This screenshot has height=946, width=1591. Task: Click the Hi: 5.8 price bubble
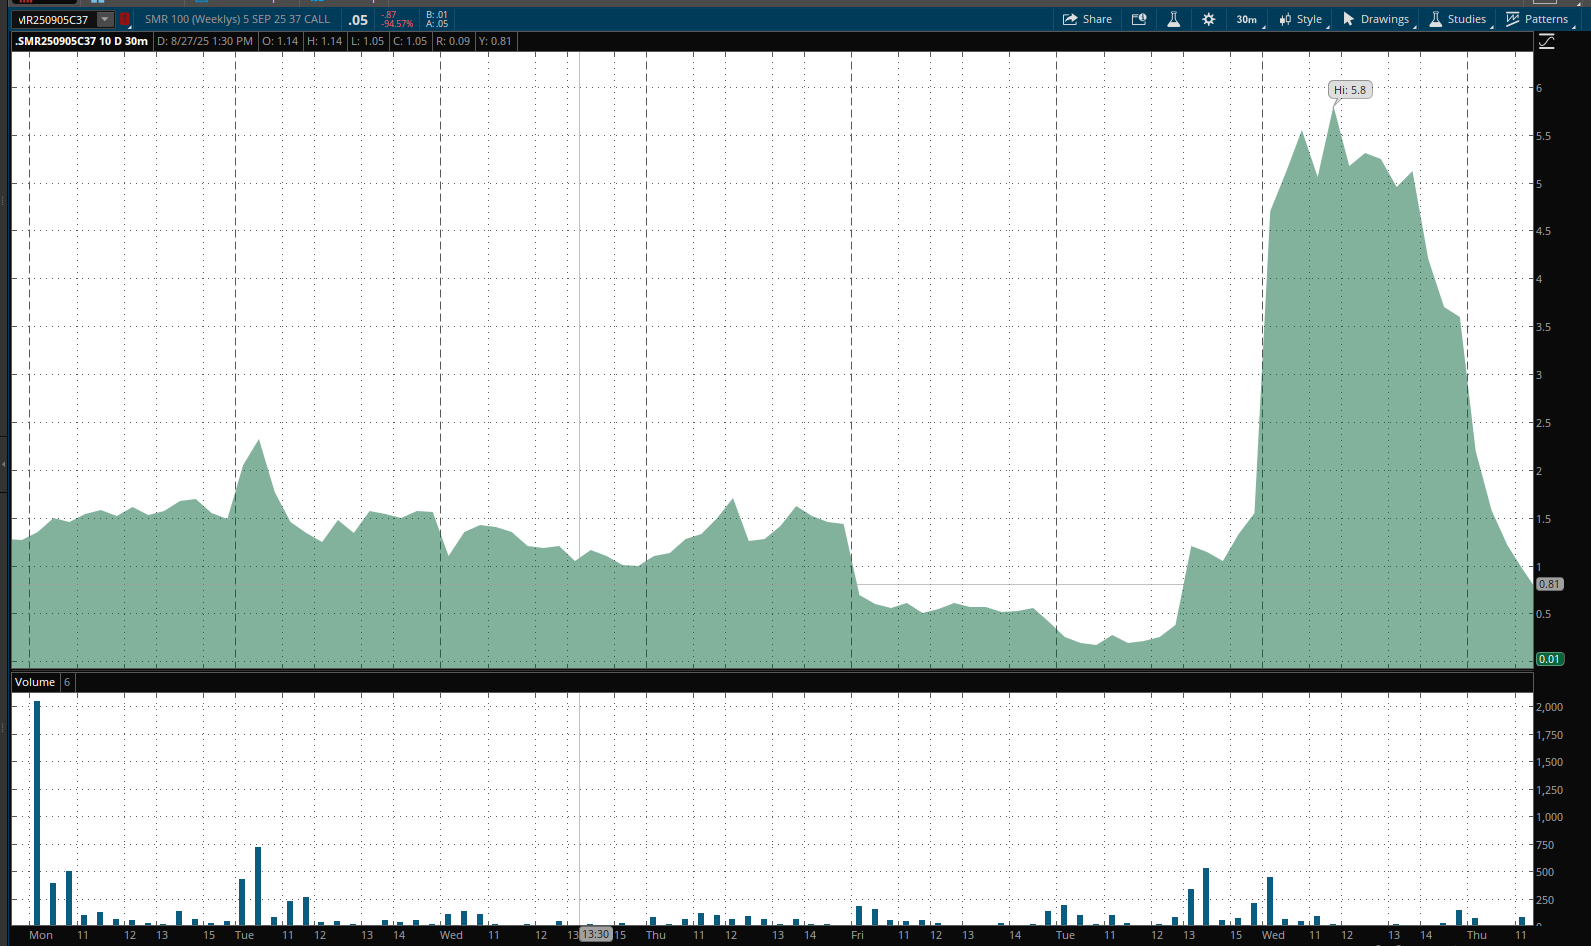1349,90
